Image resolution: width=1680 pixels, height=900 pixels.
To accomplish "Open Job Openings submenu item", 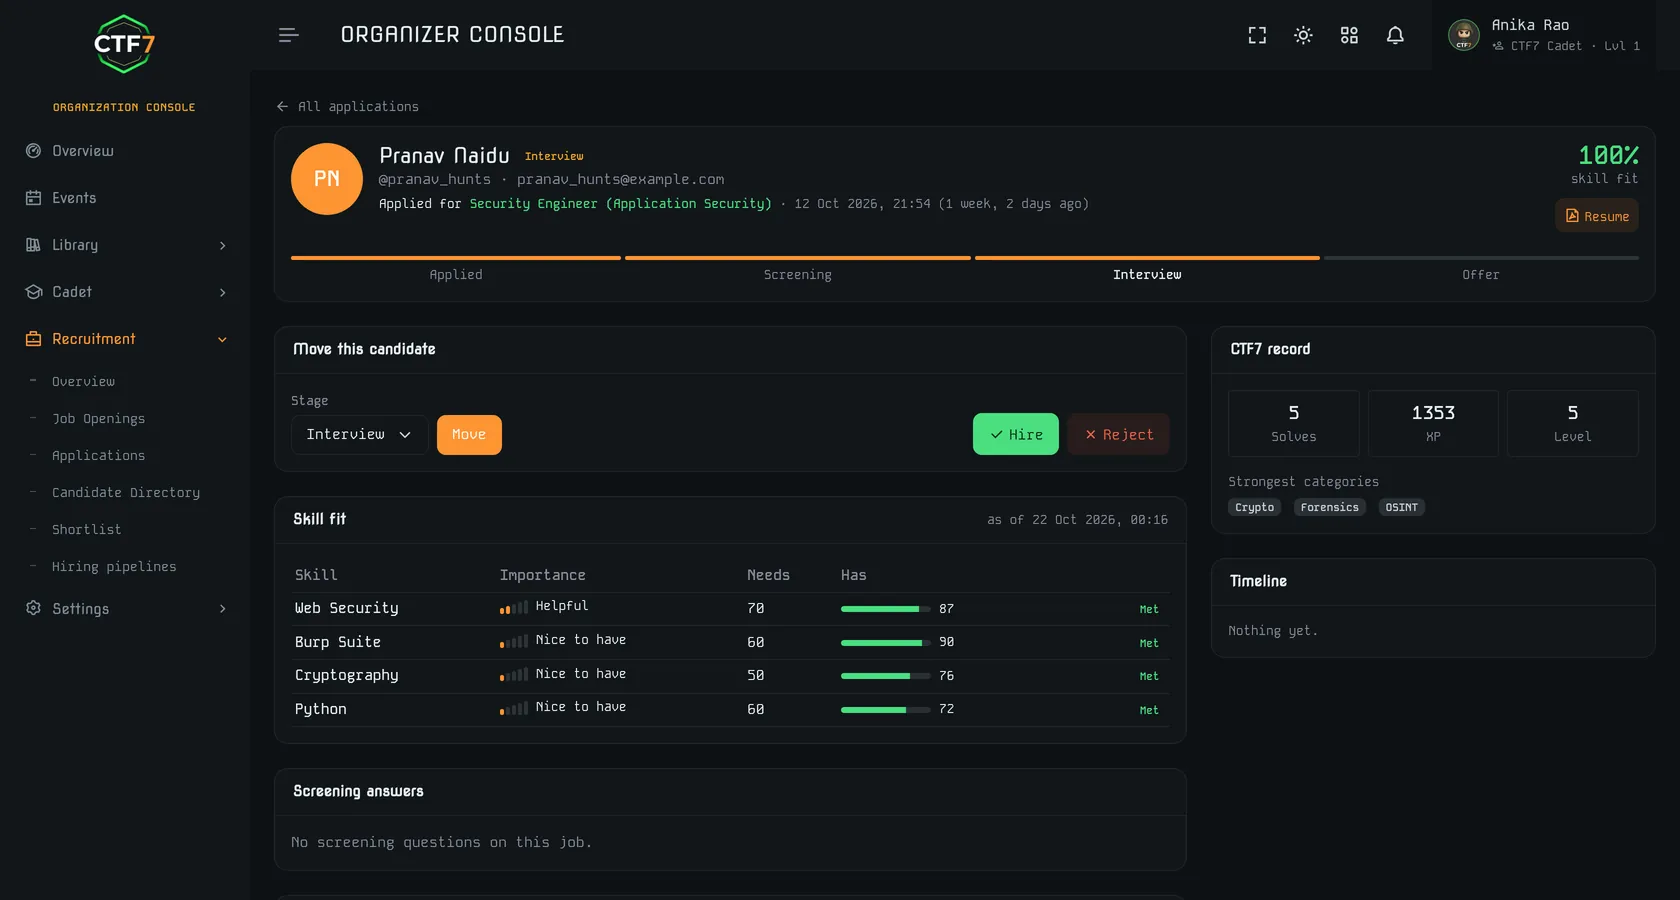I will 98,419.
